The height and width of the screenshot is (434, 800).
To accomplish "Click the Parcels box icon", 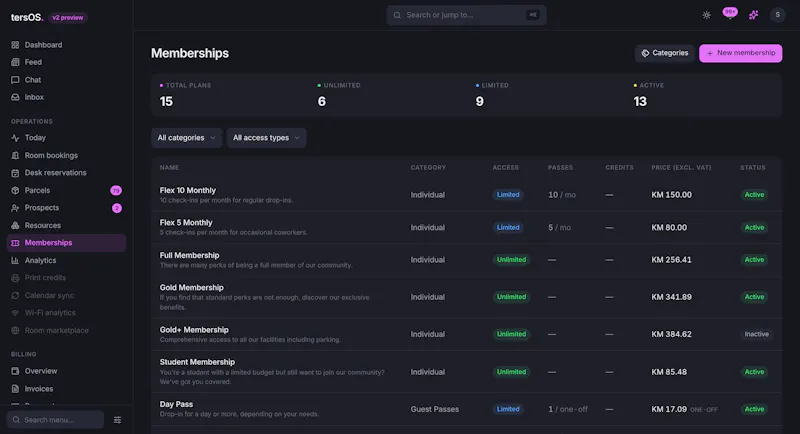I will (x=15, y=190).
